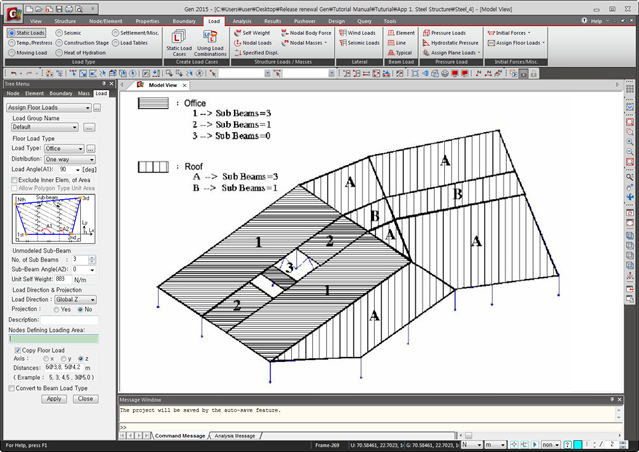Open Hydrostatic Pressure tool
The image size is (639, 452).
(x=450, y=43)
